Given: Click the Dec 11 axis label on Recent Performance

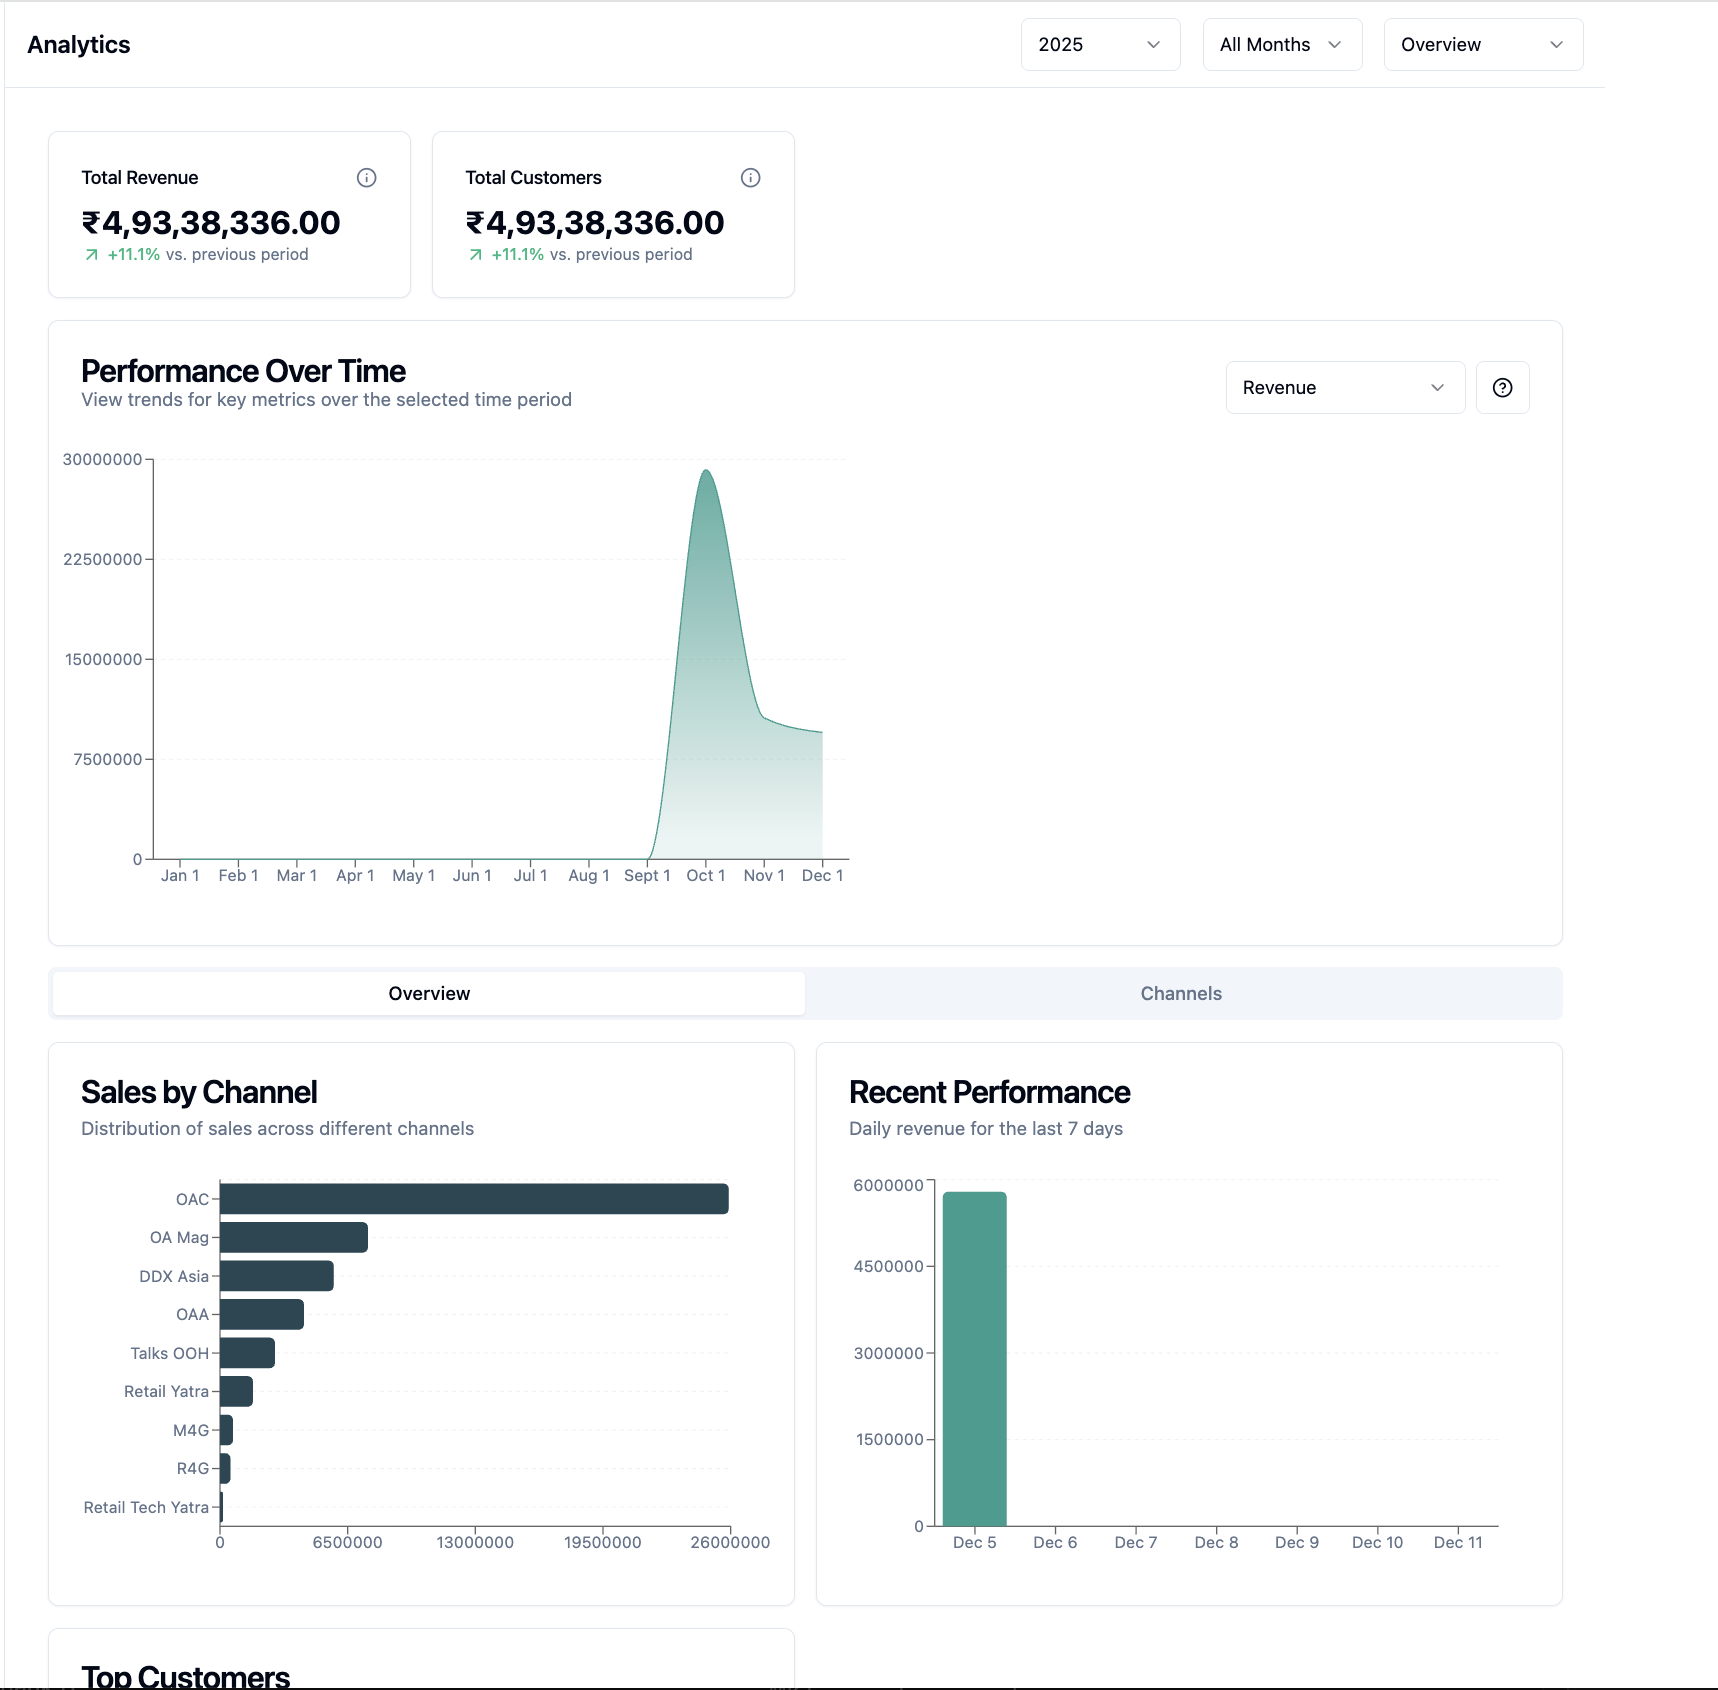Looking at the screenshot, I should 1457,1542.
